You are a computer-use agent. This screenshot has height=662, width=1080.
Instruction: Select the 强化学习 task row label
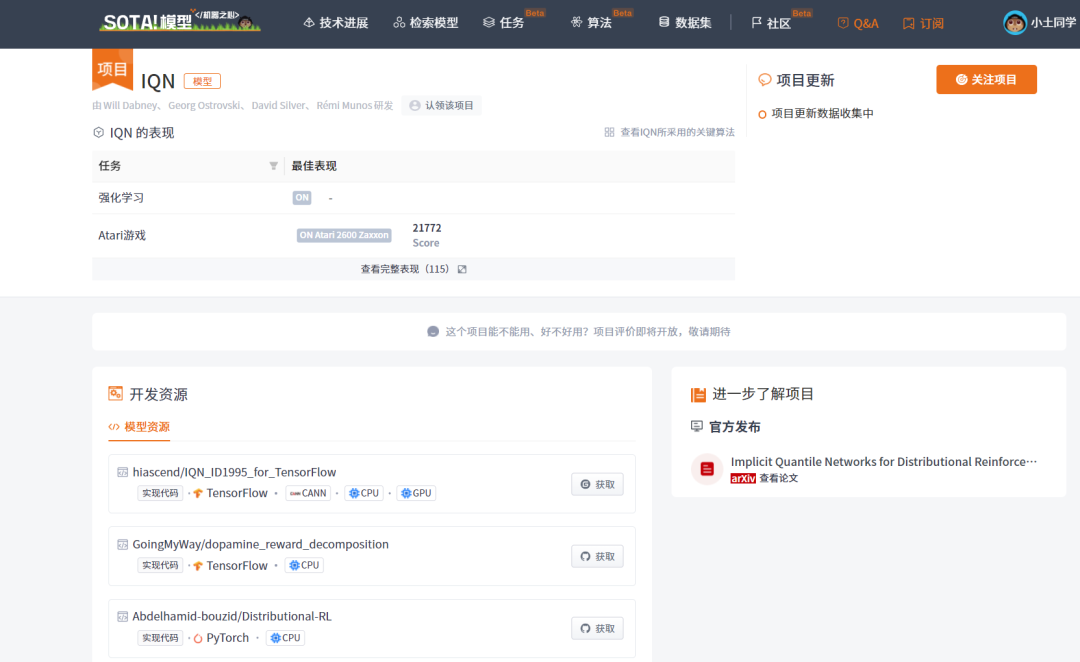121,198
